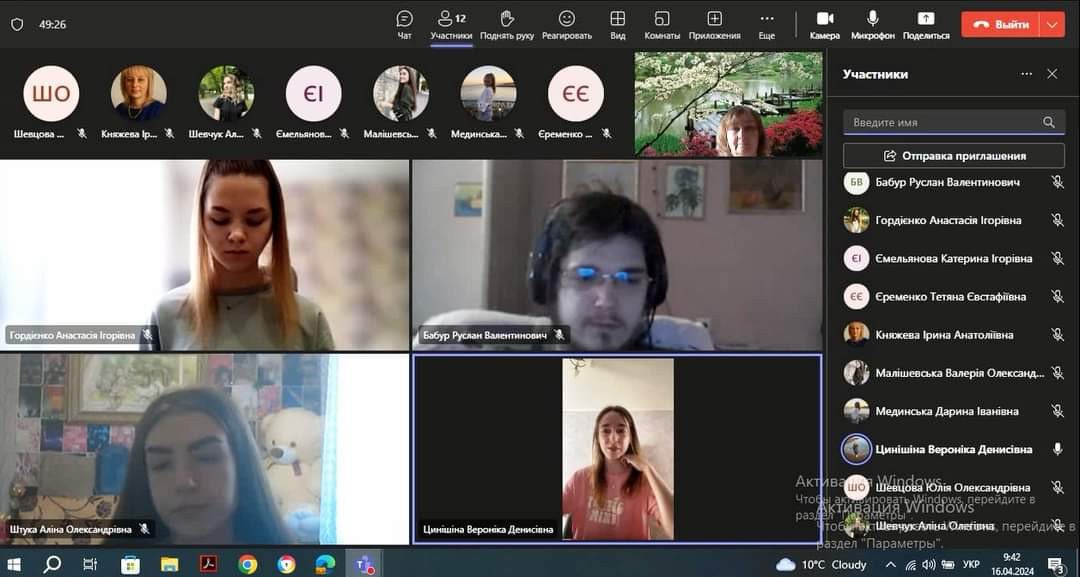Screen dimensions: 1080x577
Task: Click muted mic icon for Мединська Дарина in list
Action: coord(1057,411)
